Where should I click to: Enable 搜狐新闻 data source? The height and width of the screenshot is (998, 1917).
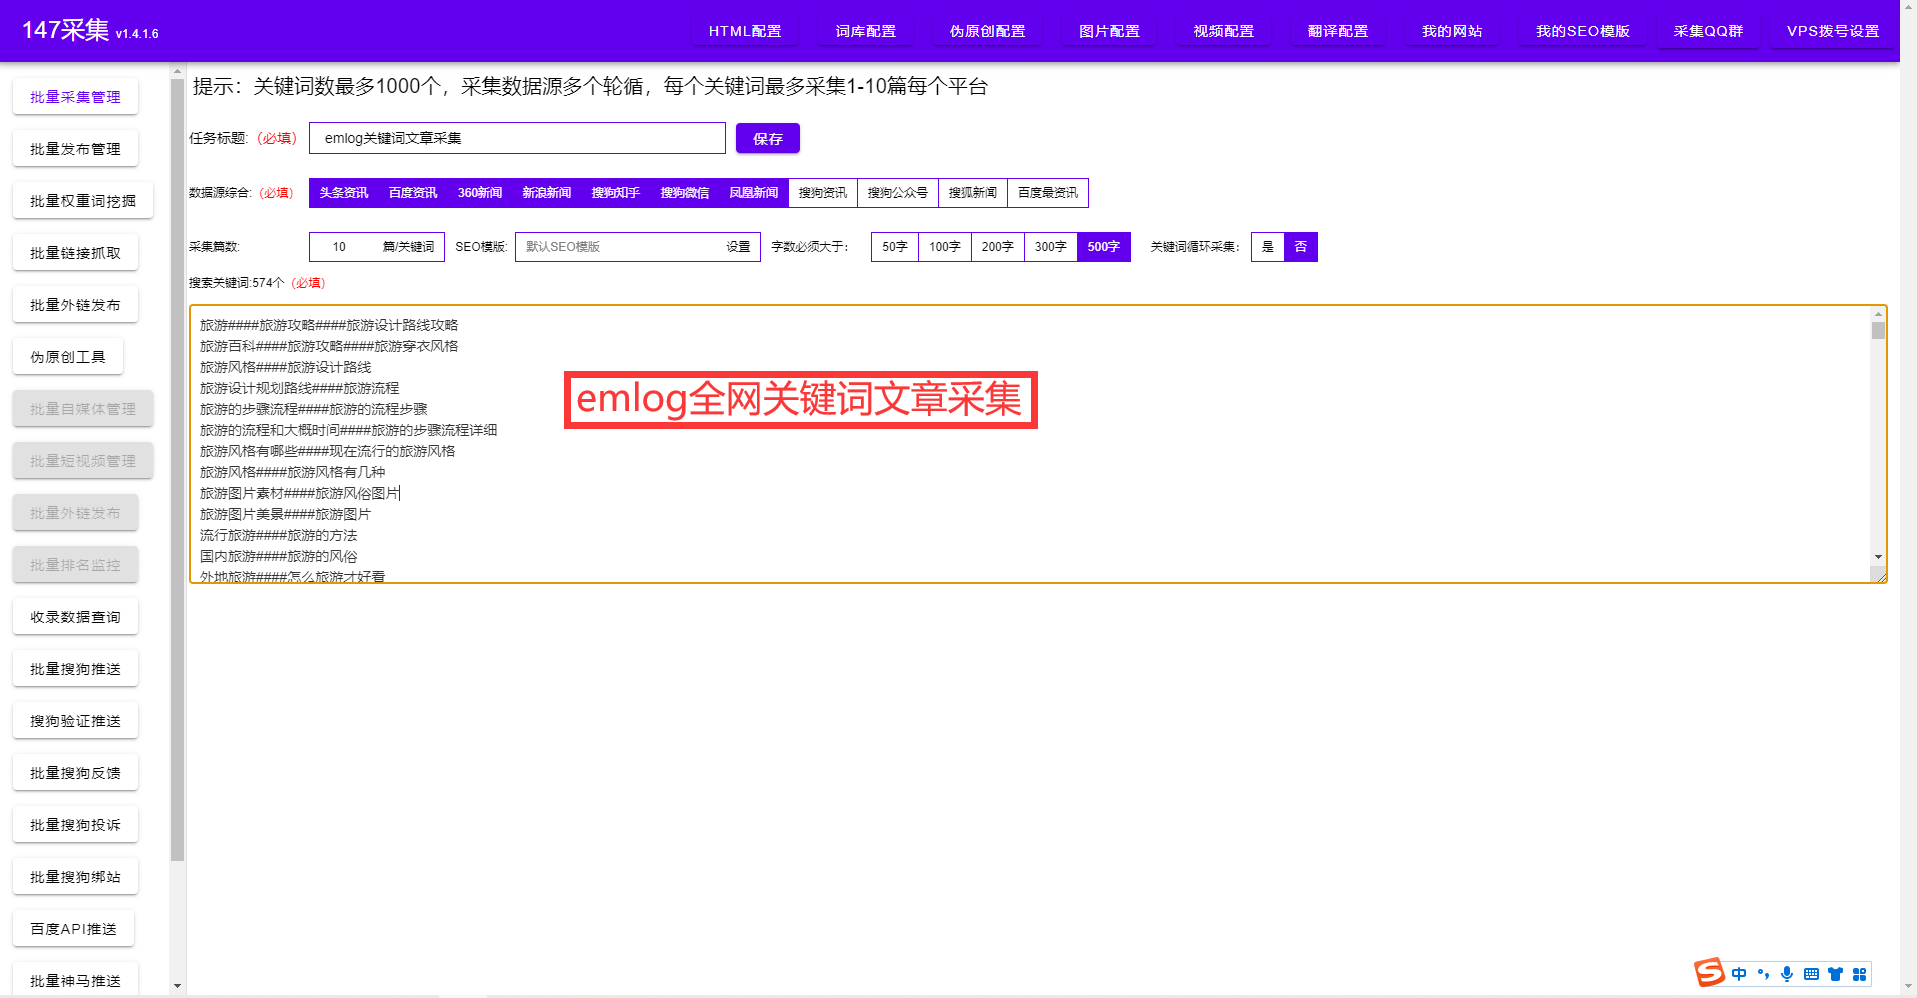coord(973,193)
